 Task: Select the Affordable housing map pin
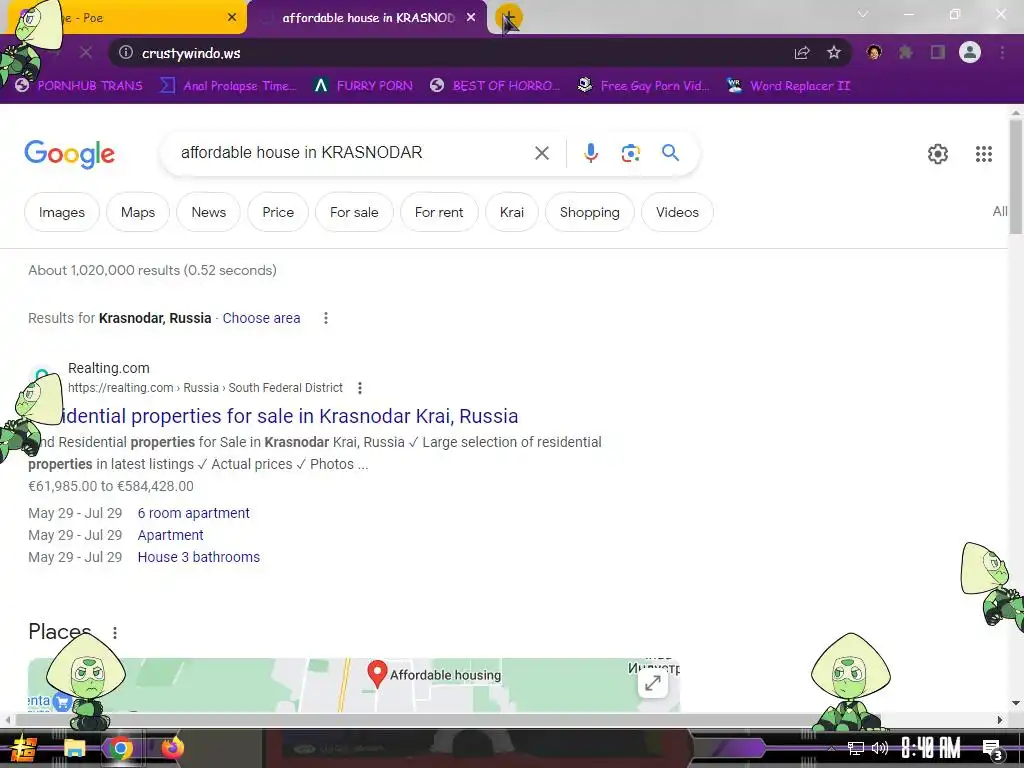tap(377, 673)
